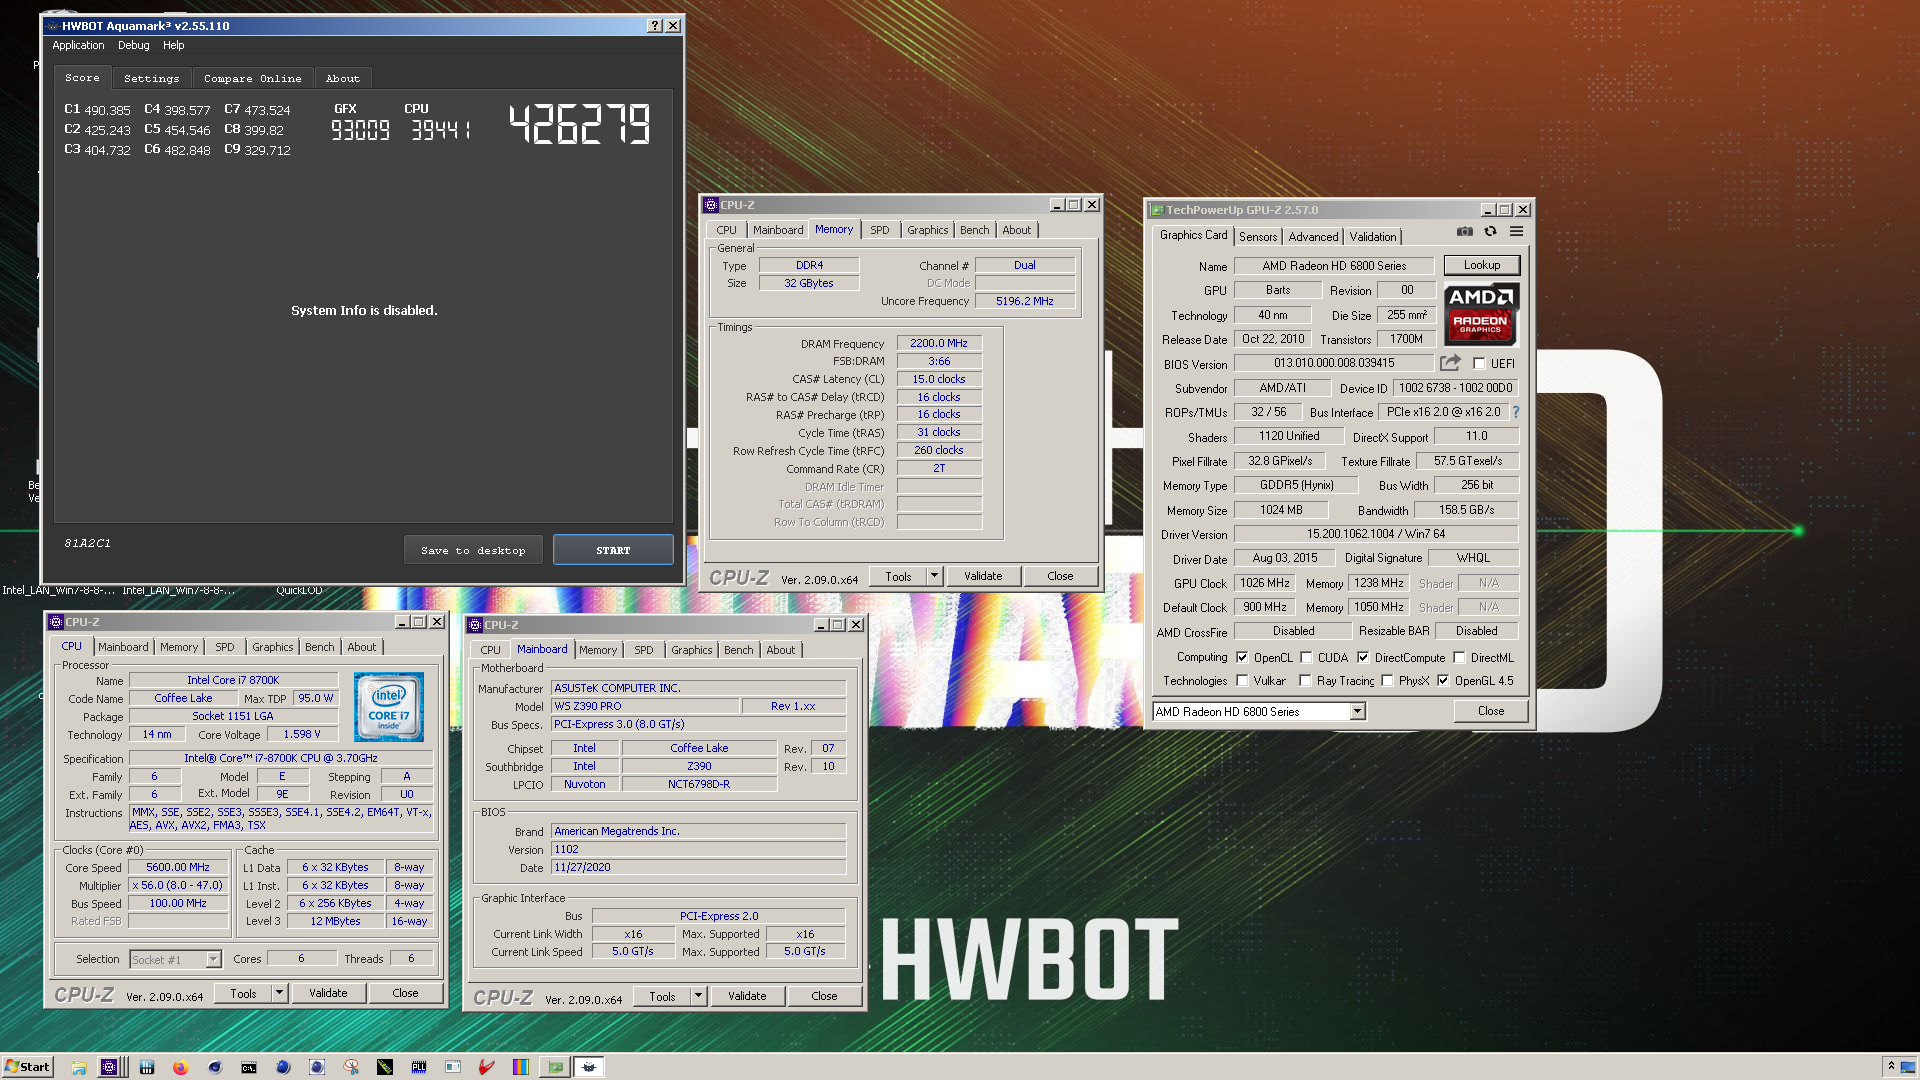Click the framed blue sphere taskbar icon
1920x1080 pixels.
click(x=317, y=1067)
